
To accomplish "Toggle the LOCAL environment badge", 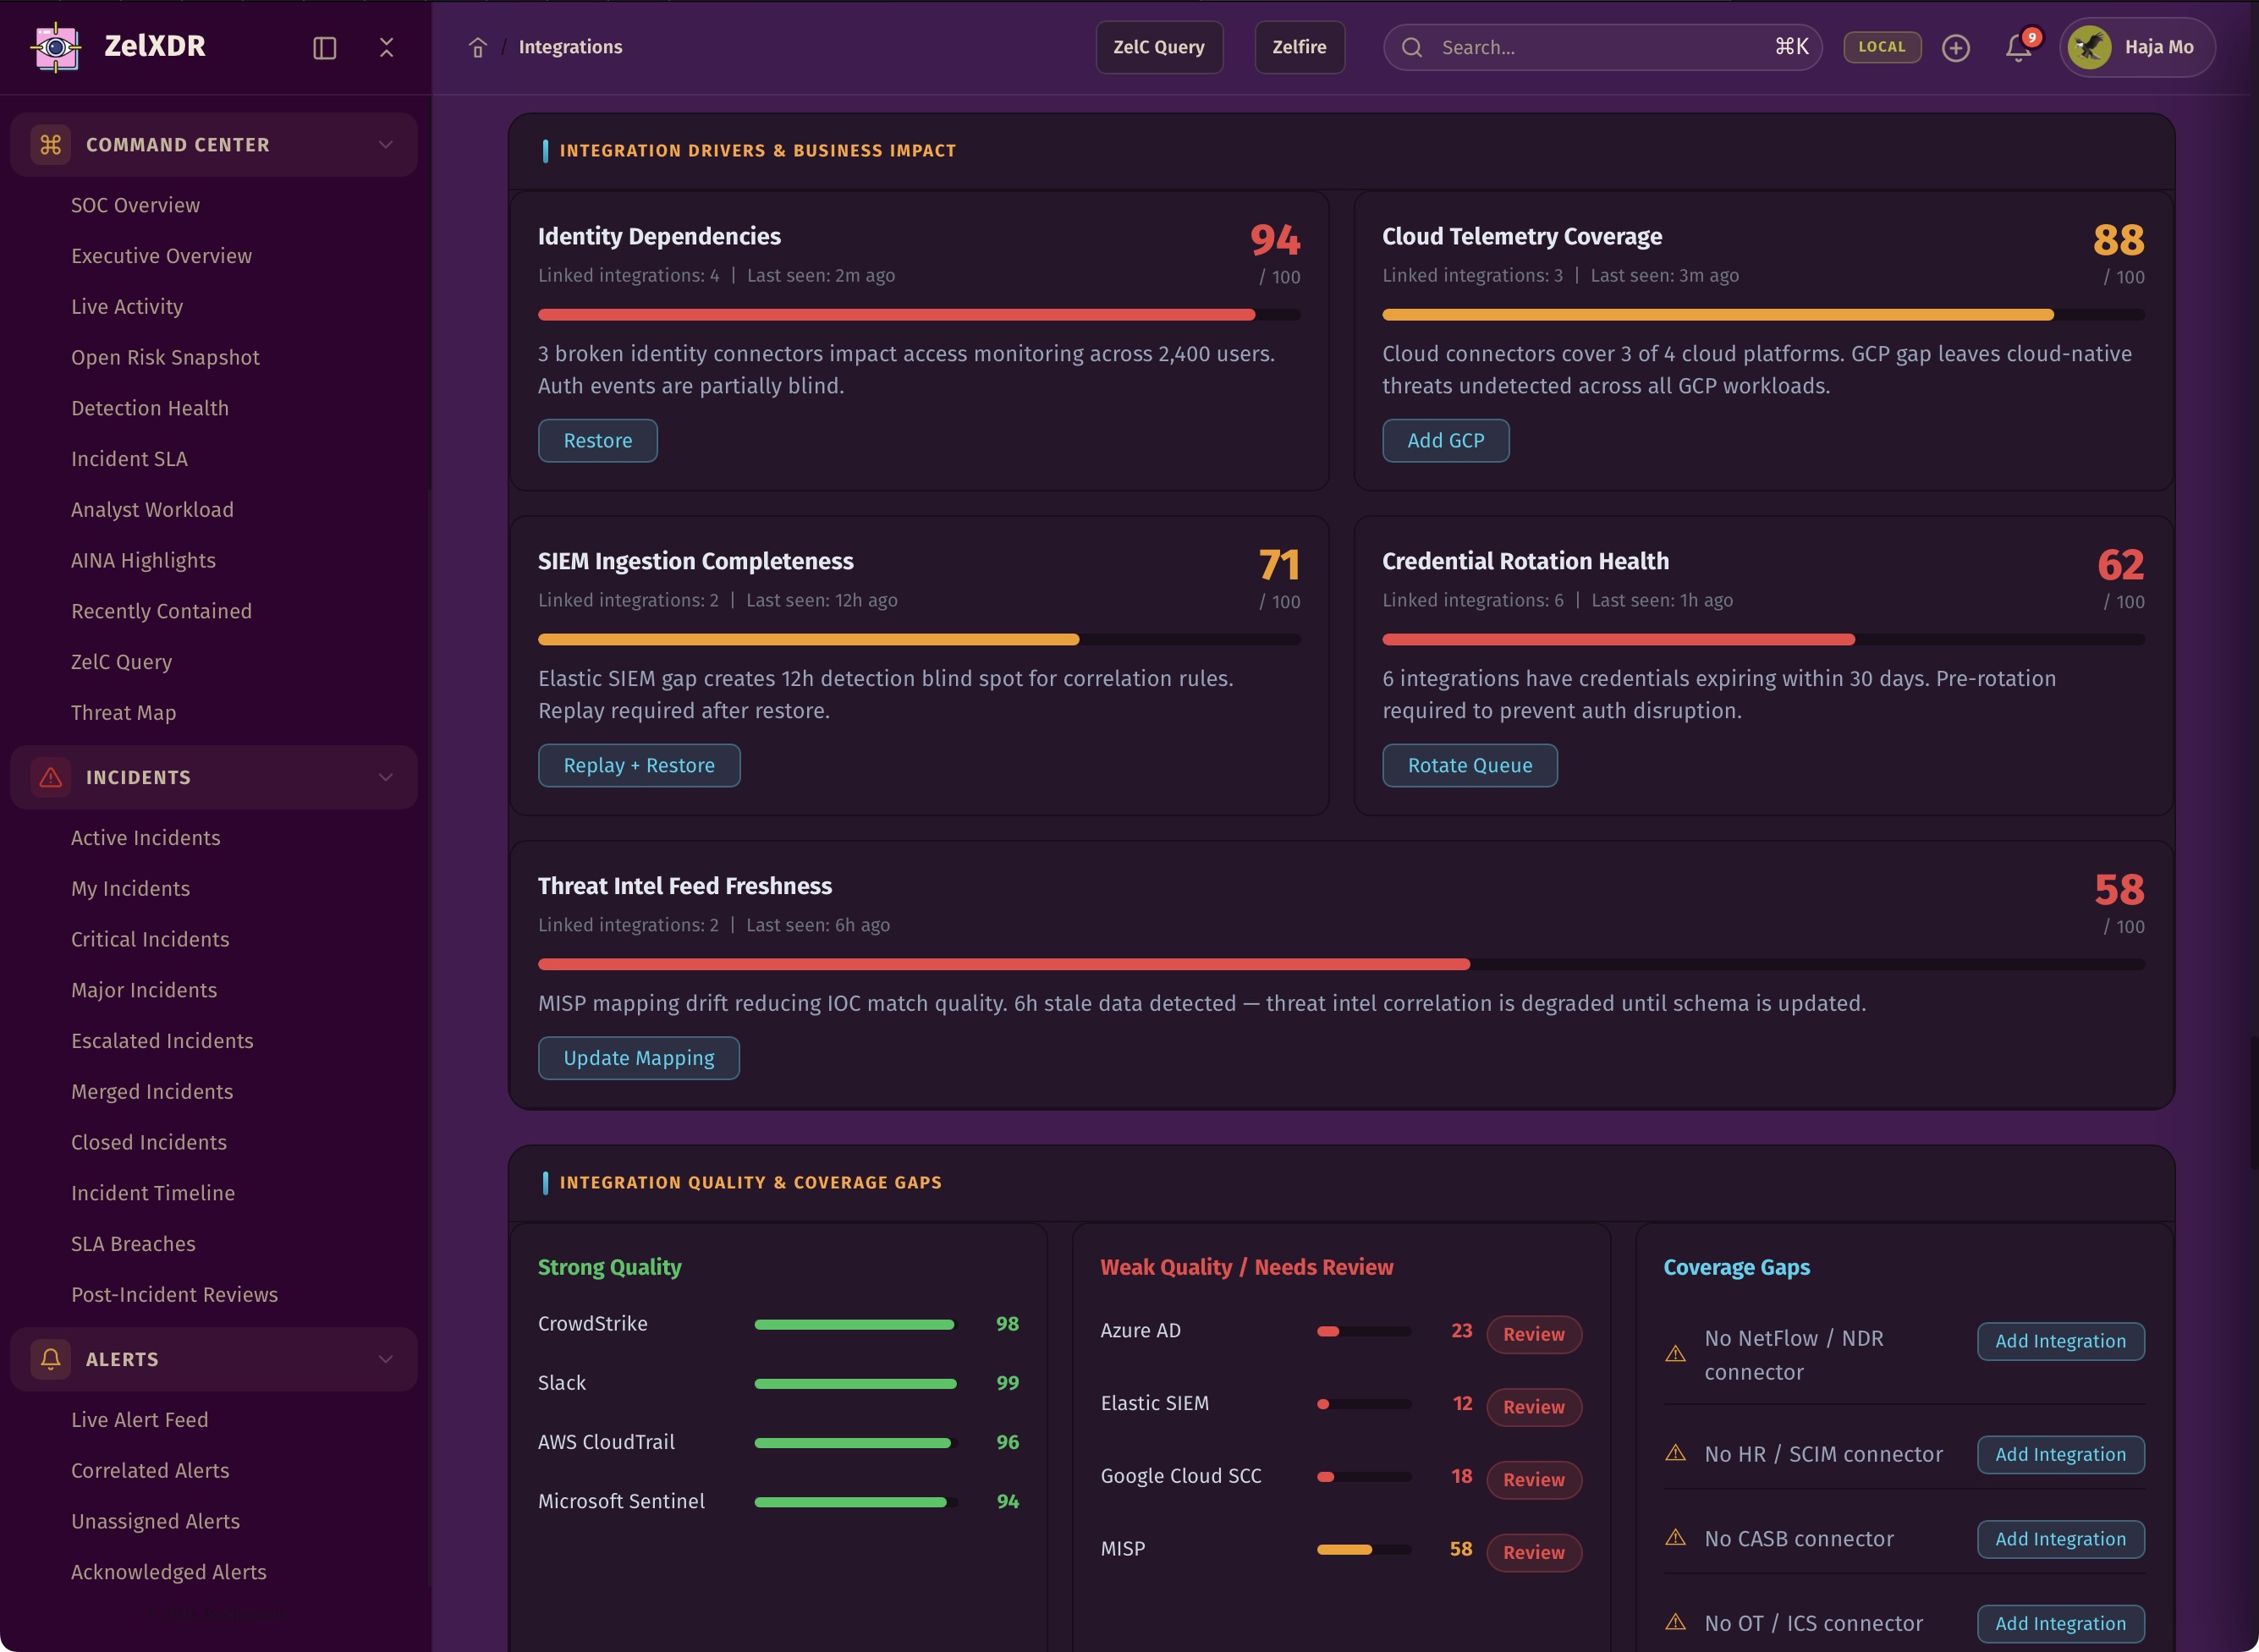I will (x=1881, y=47).
